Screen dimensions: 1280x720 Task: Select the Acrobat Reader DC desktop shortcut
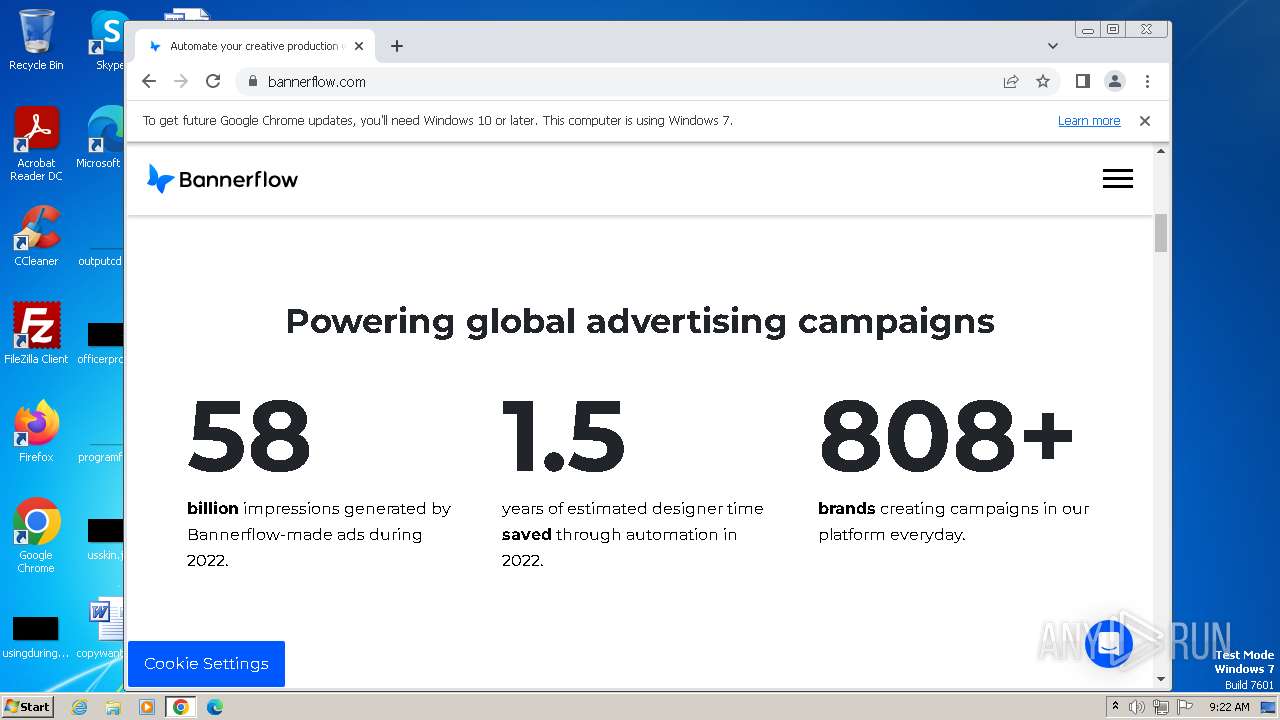coord(36,145)
